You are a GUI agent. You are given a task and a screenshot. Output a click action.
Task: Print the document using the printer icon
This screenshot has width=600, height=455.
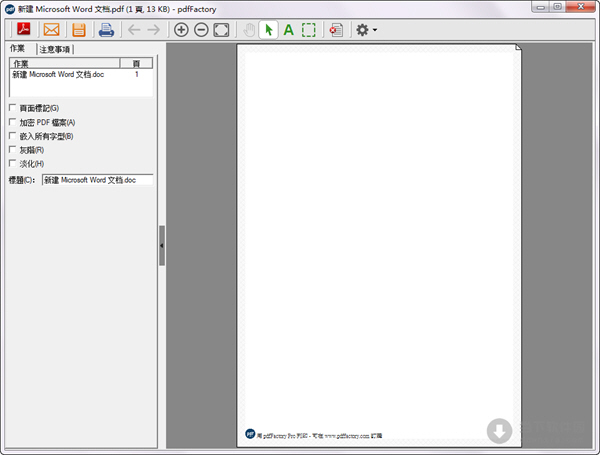pos(106,30)
